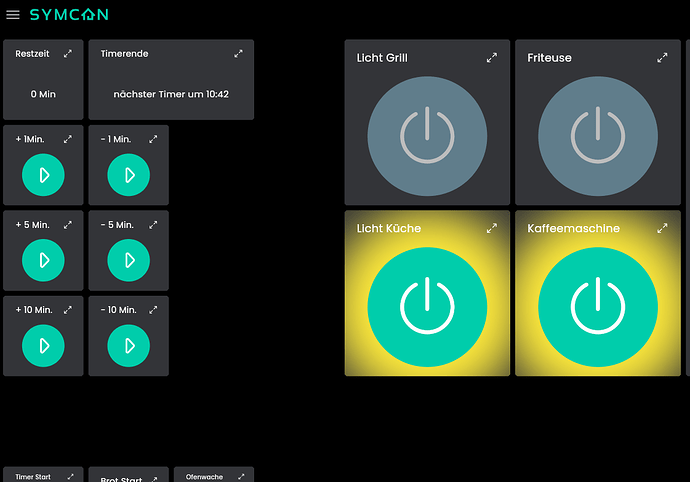Expand the Licht Grill tile
The height and width of the screenshot is (482, 690).
click(492, 58)
